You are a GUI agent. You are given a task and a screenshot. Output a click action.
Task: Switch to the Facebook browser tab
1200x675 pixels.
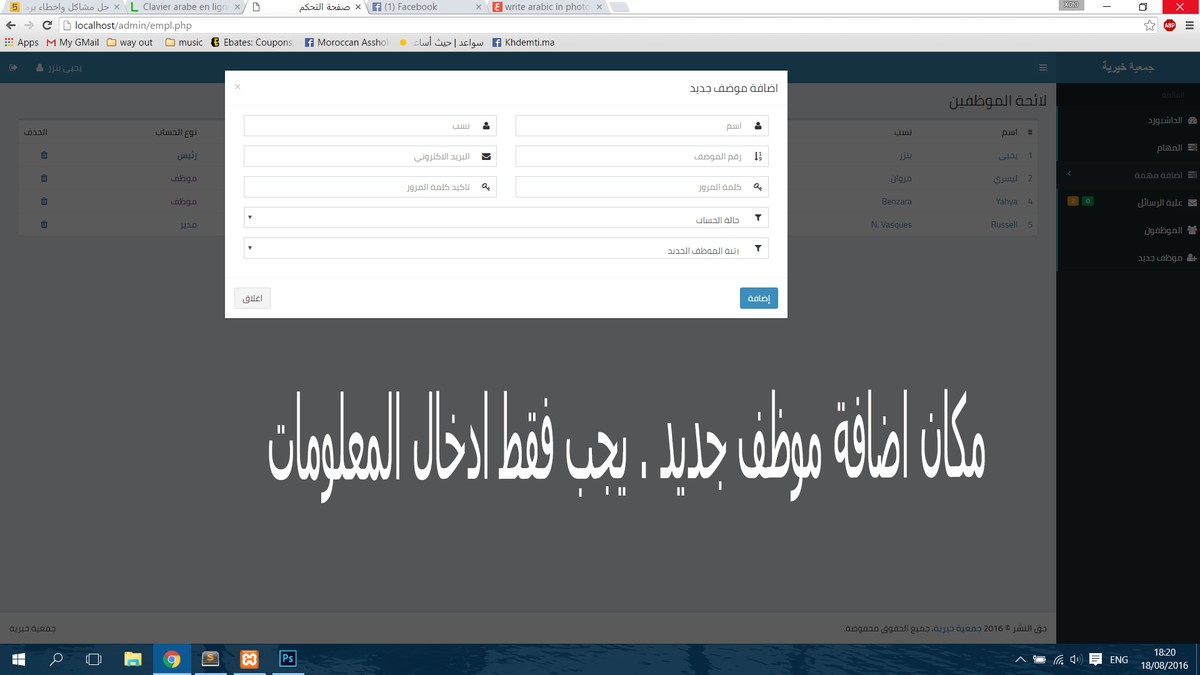[426, 7]
